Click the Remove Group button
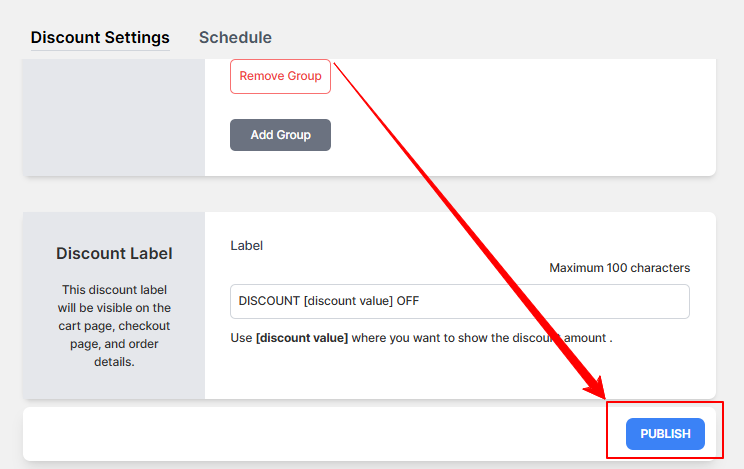744x469 pixels. [x=280, y=76]
